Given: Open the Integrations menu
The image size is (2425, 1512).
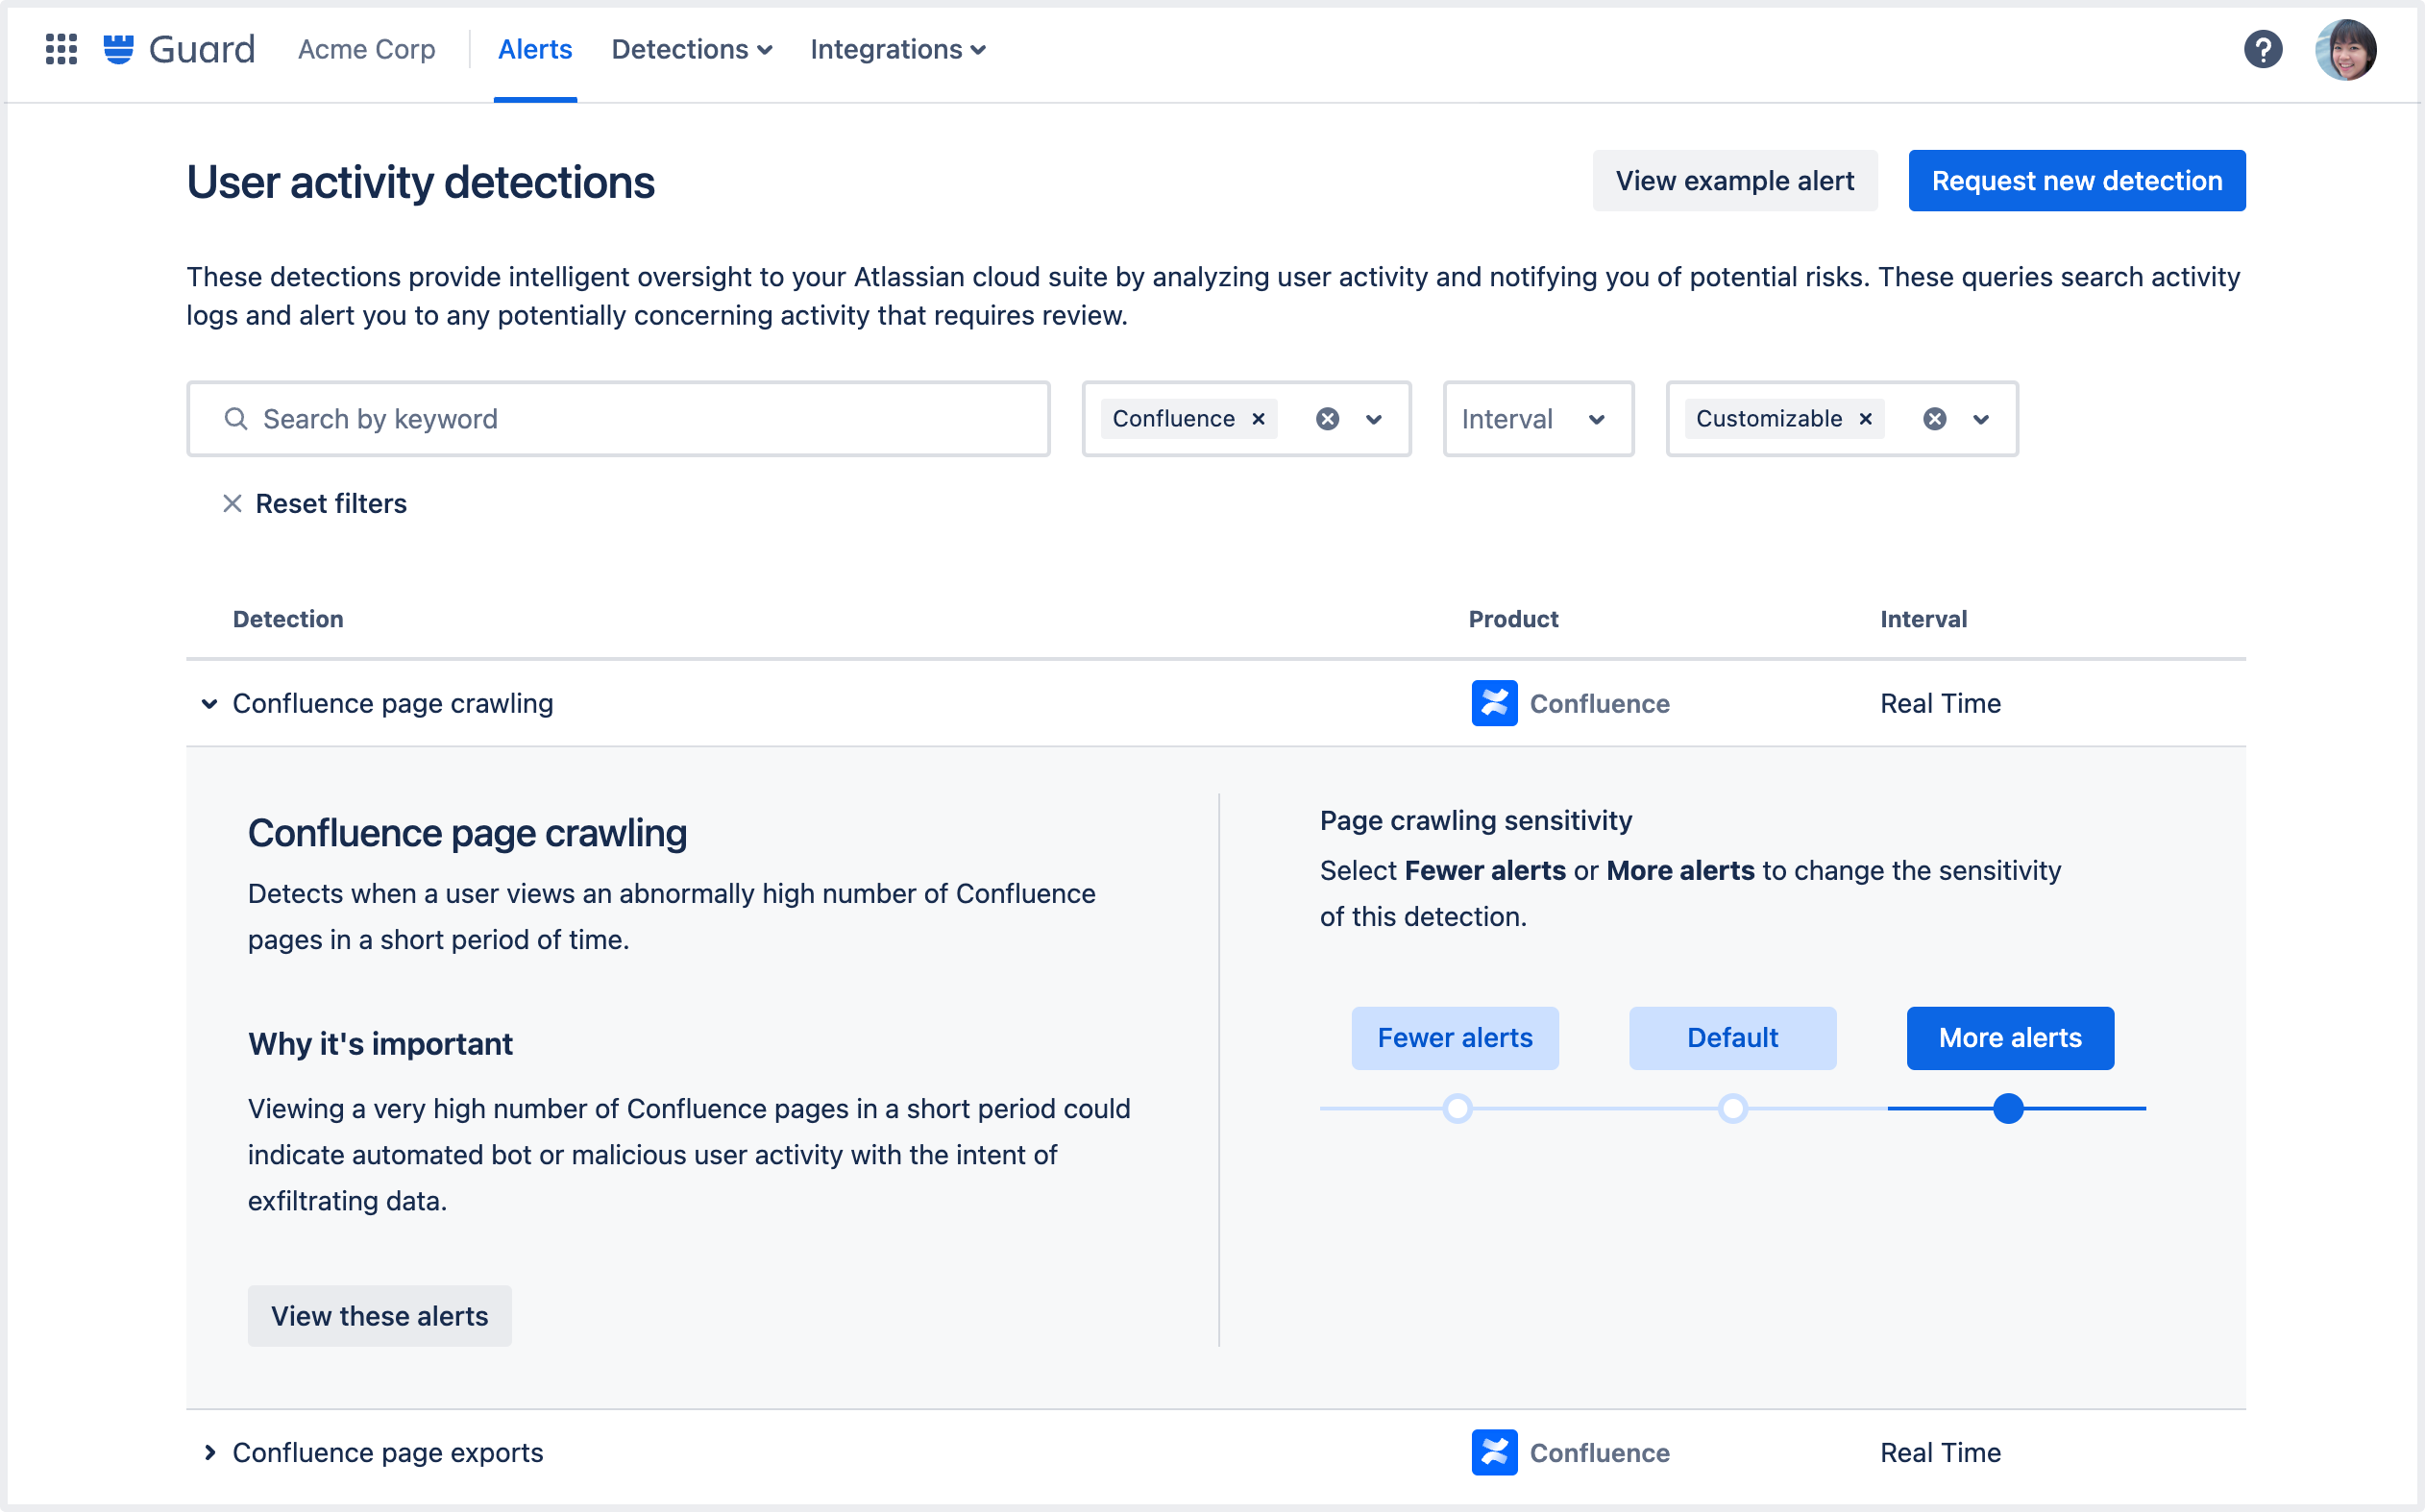Looking at the screenshot, I should pyautogui.click(x=897, y=49).
